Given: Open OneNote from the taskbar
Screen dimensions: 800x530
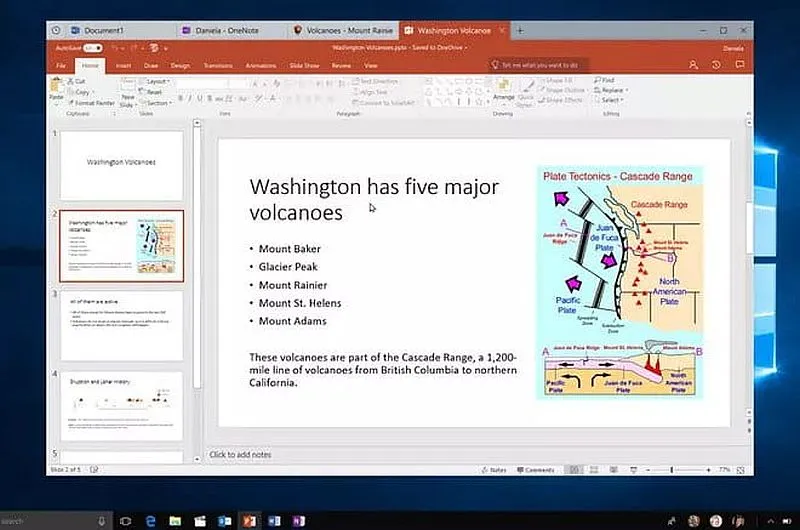Looking at the screenshot, I should tap(298, 521).
